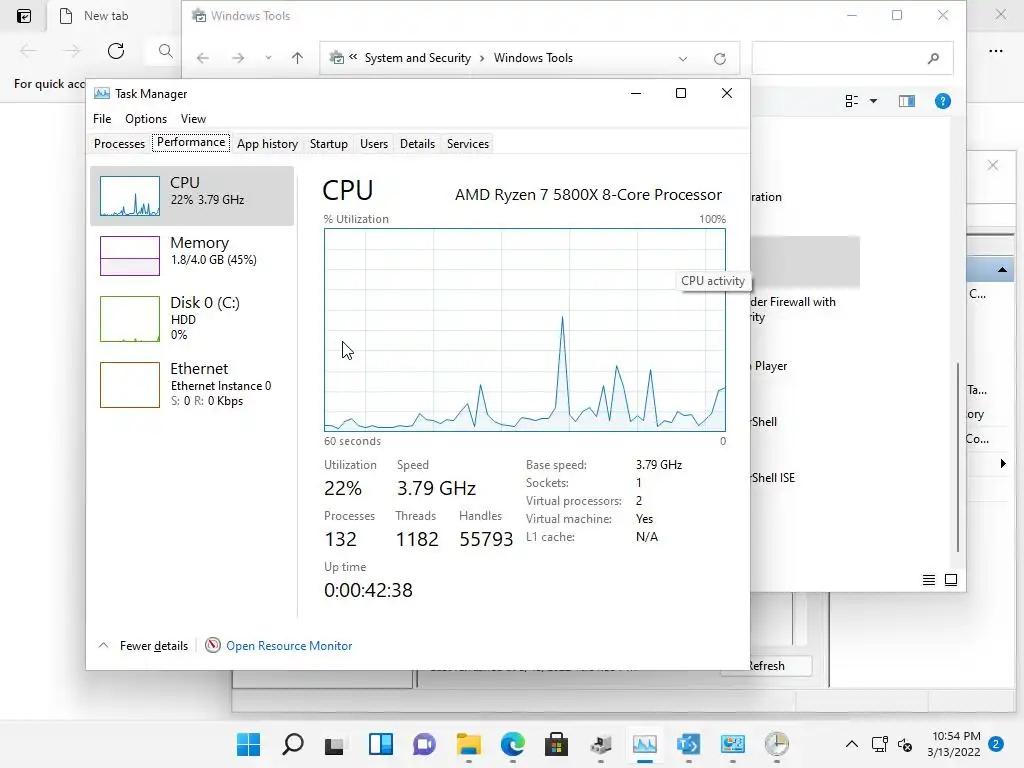
Task: Select the Disk 0 (C:) item
Action: pyautogui.click(x=192, y=319)
